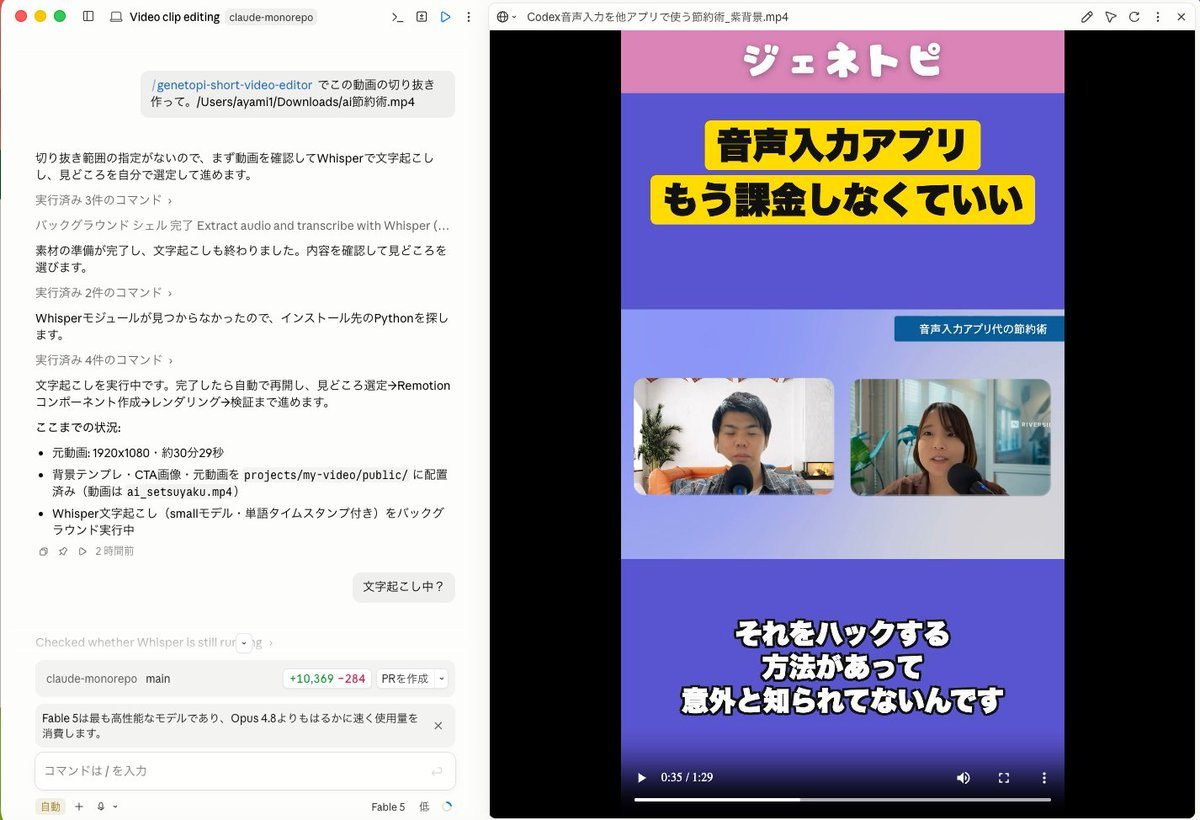Screen dimensions: 1200x820
Task: Mute the video volume
Action: click(963, 777)
